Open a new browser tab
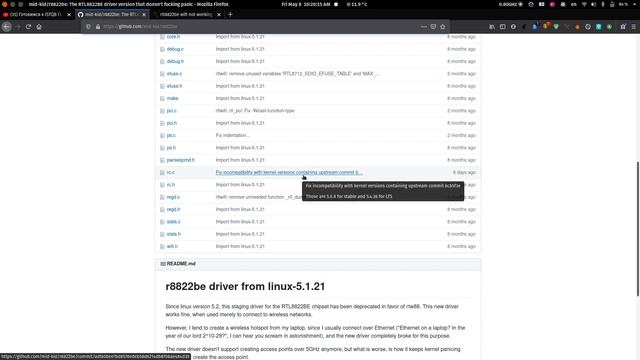Viewport: 640px width, 360px height. [x=230, y=14]
